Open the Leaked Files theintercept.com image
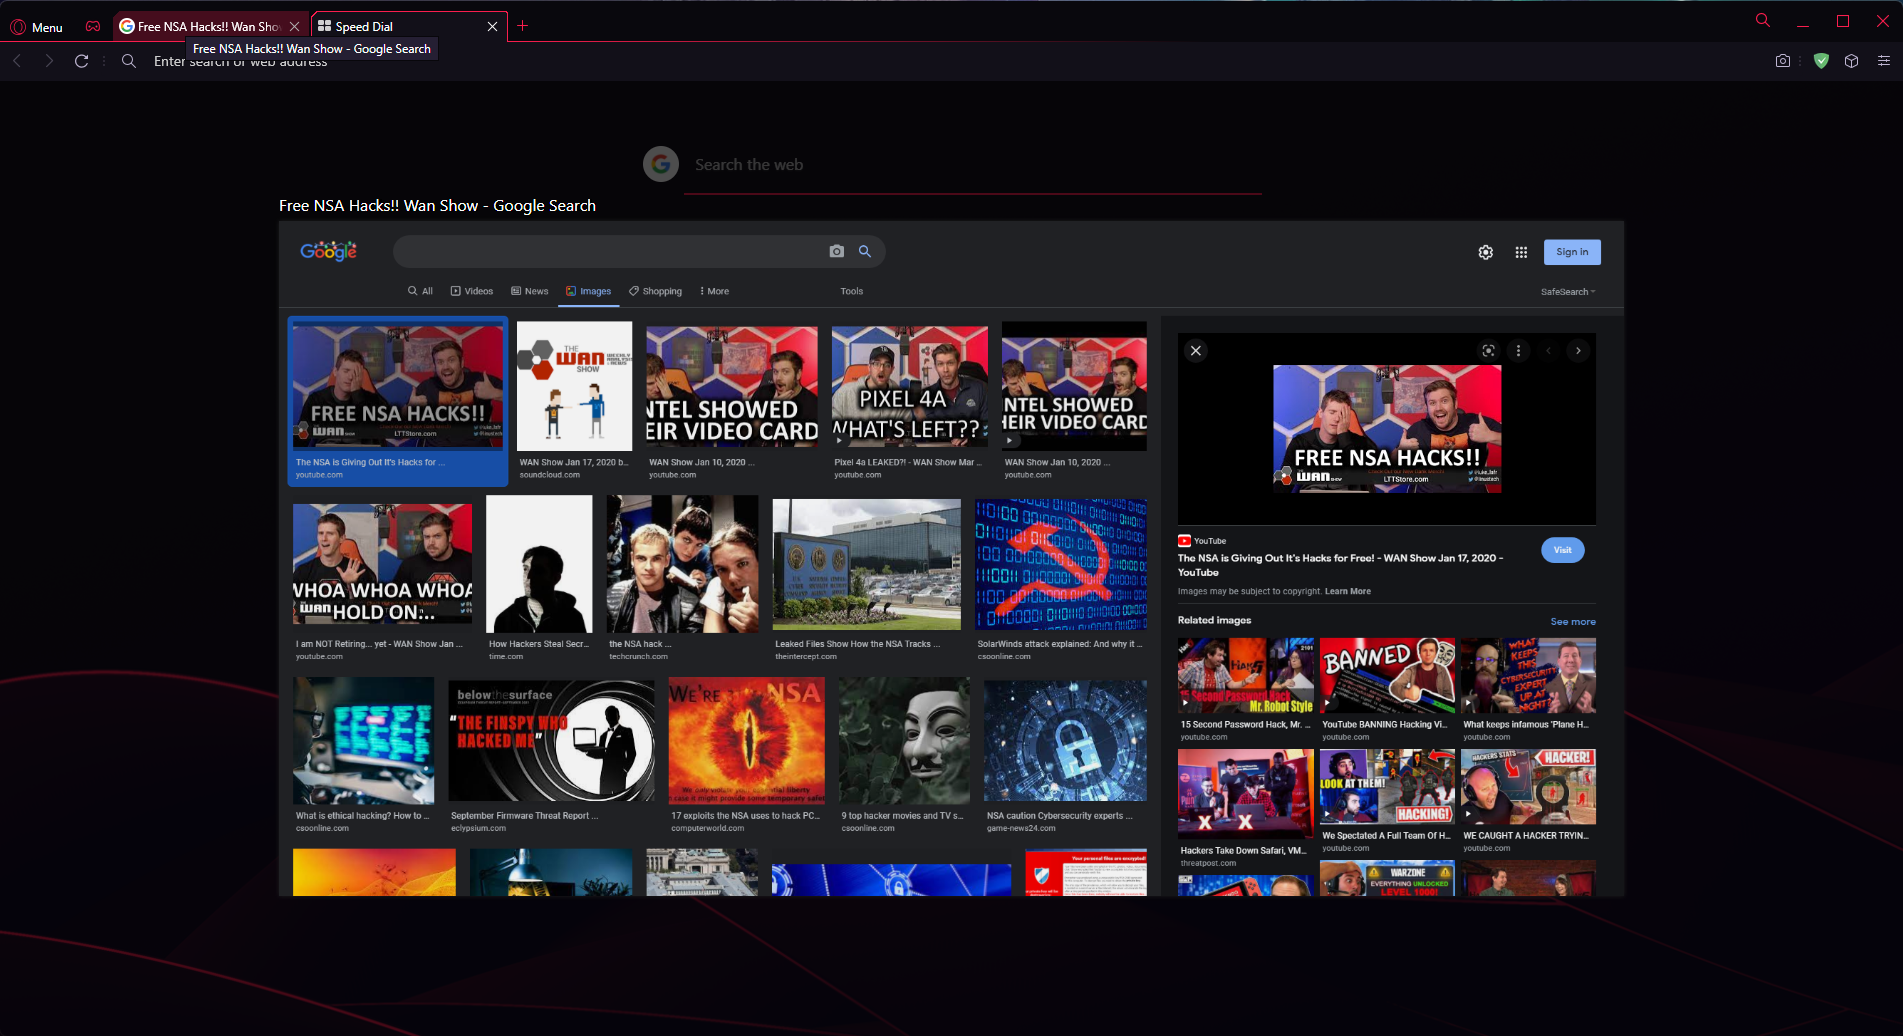This screenshot has width=1903, height=1036. tap(867, 564)
